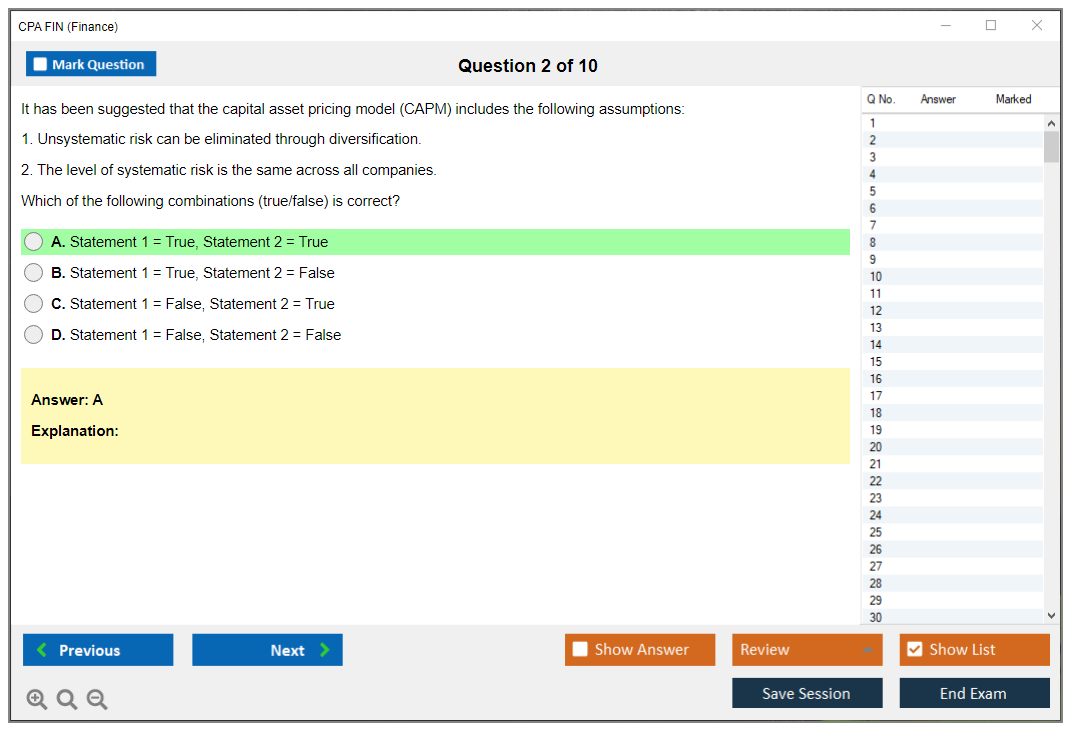Screen dimensions: 1075x735
Task: Click the zoom reset magnifier icon
Action: pos(67,699)
